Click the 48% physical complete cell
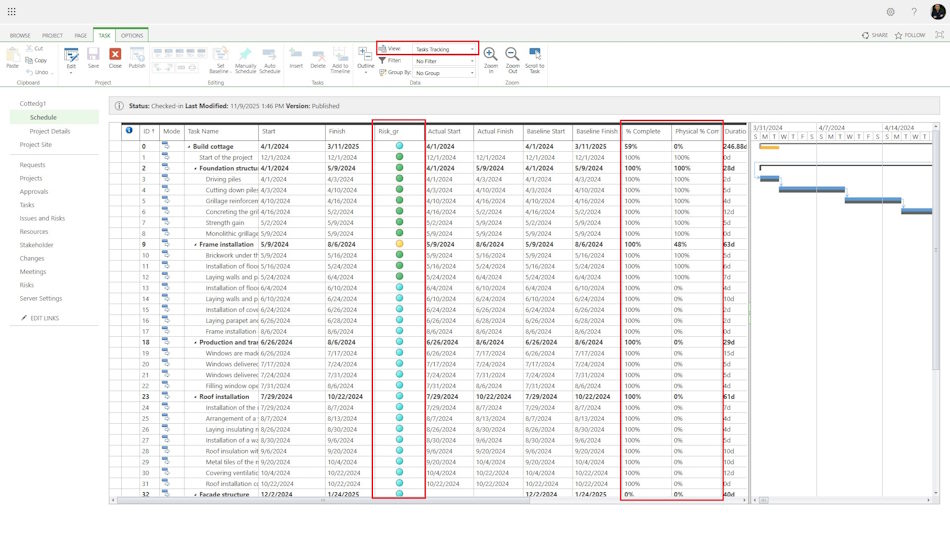Image resolution: width=950 pixels, height=534 pixels. tap(697, 245)
